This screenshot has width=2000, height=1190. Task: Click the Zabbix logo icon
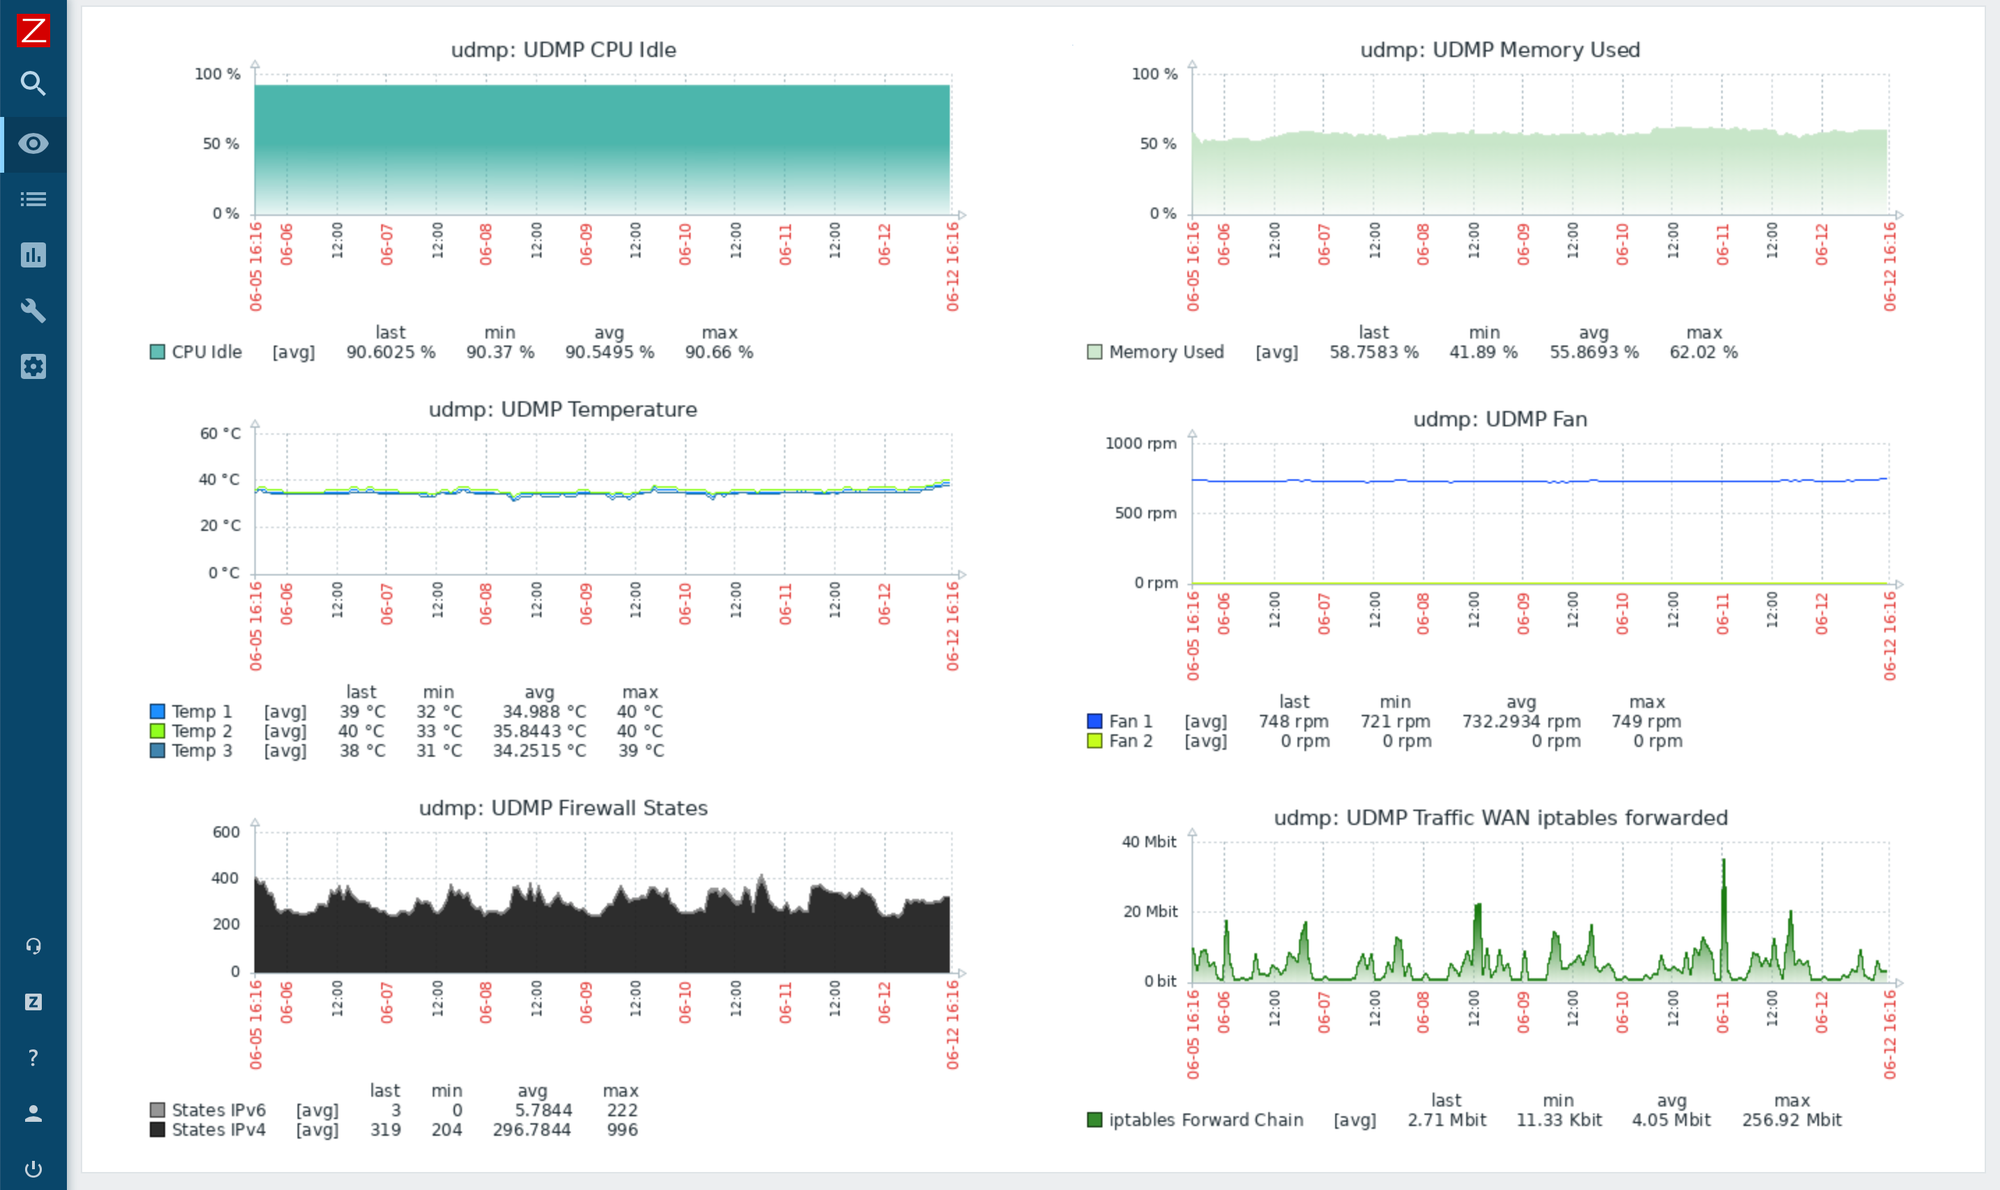[33, 30]
